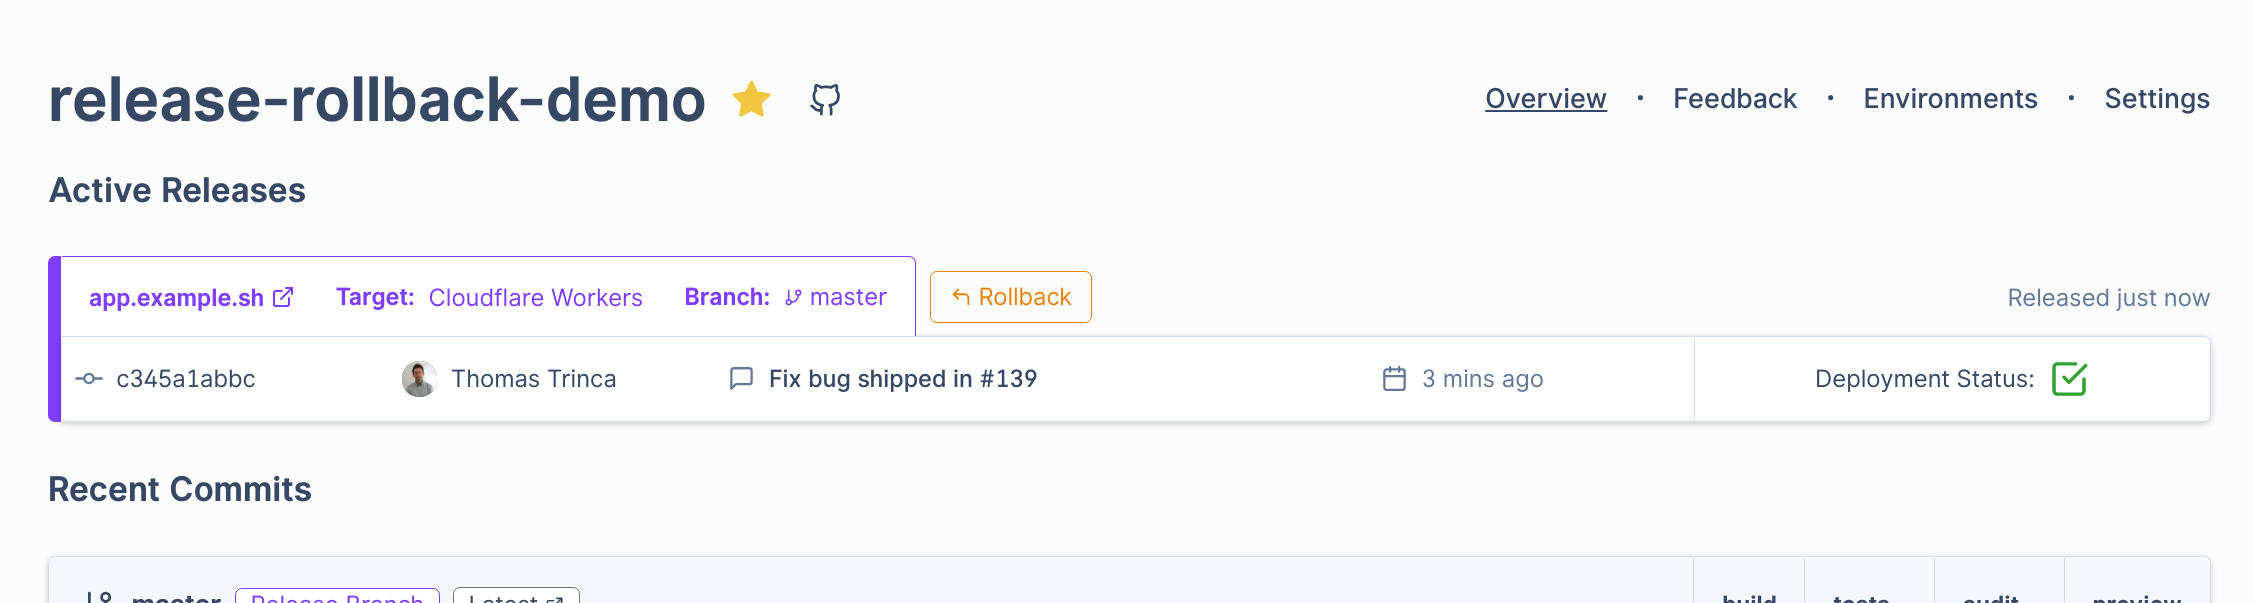Screen dimensions: 2254x603
Task: Click the green deployment status checkmark
Action: pyautogui.click(x=2069, y=379)
